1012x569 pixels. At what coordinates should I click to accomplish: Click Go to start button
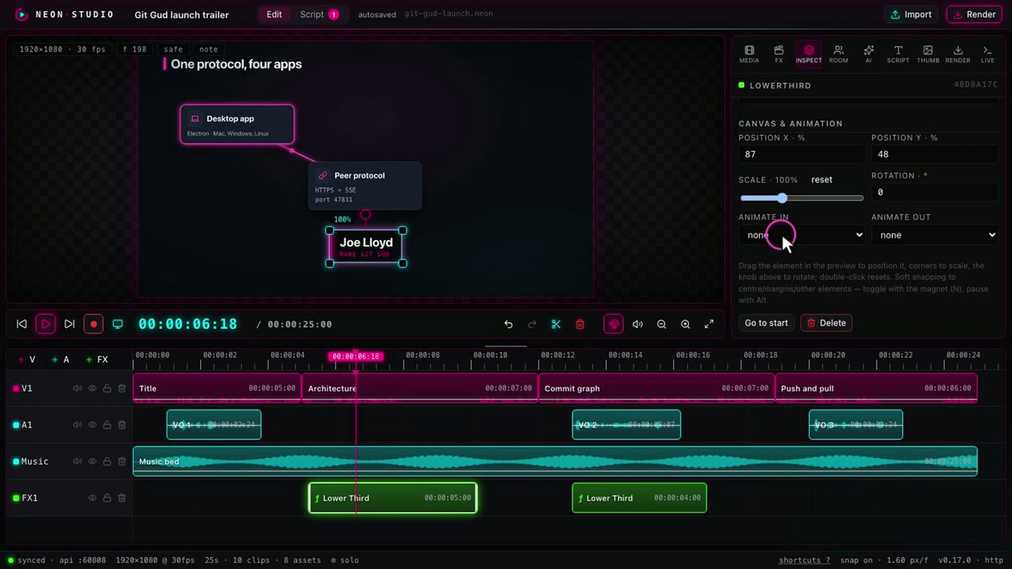(766, 323)
